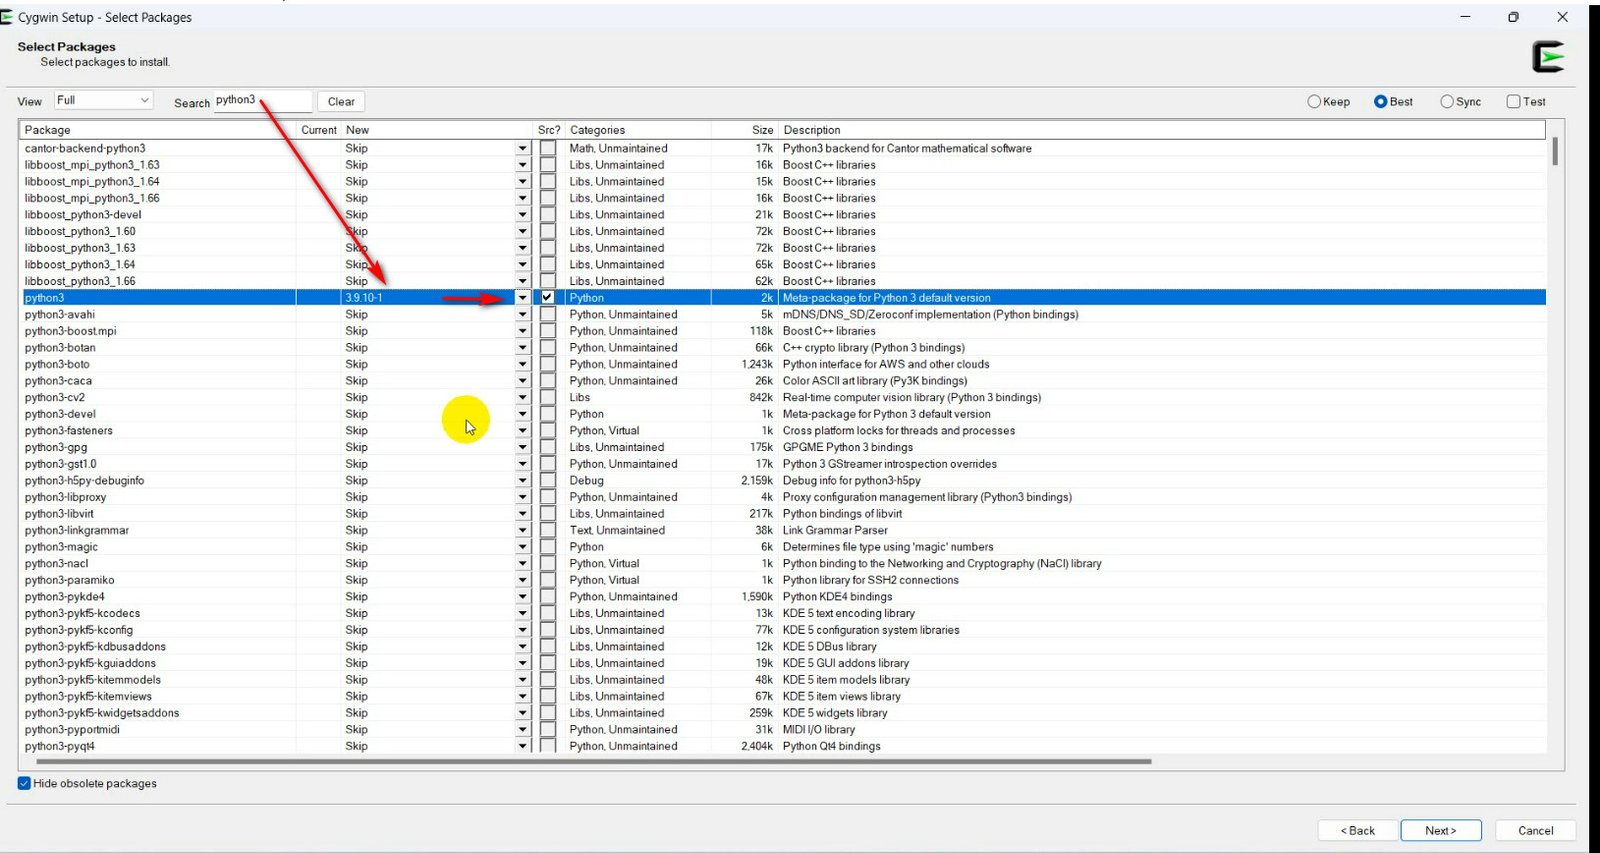The height and width of the screenshot is (853, 1600).
Task: Open version dropdown for python3-paramiko
Action: click(x=522, y=580)
